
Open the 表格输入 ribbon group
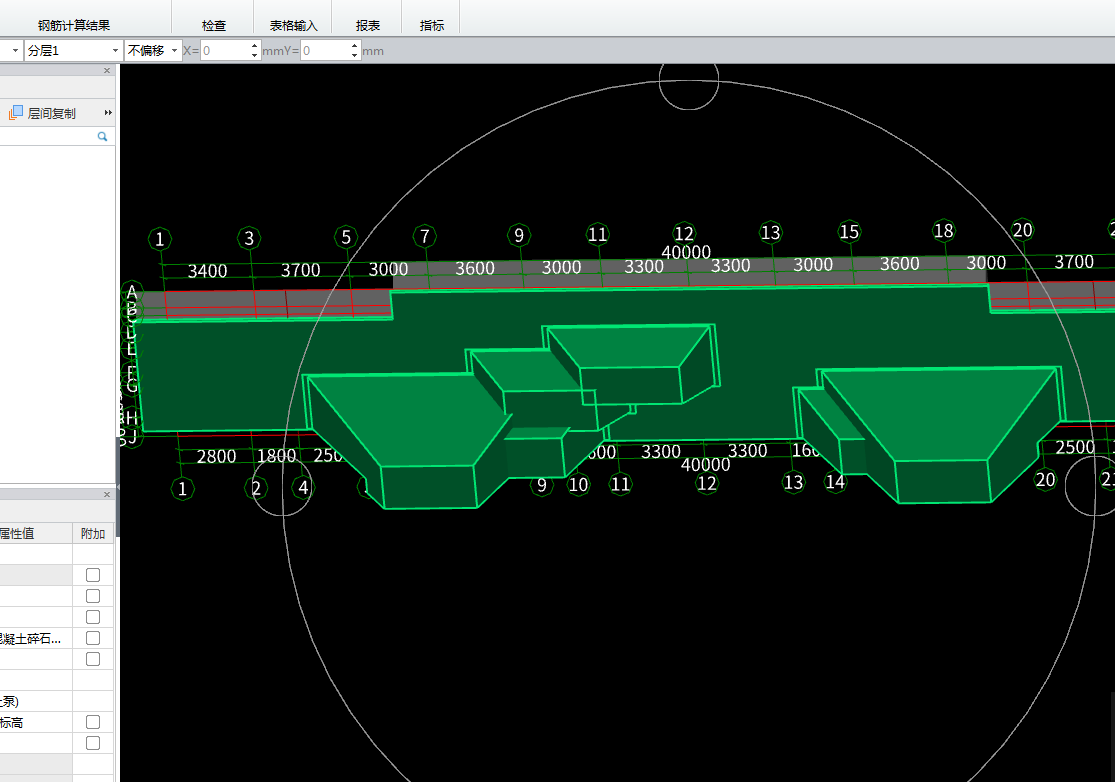[x=293, y=26]
